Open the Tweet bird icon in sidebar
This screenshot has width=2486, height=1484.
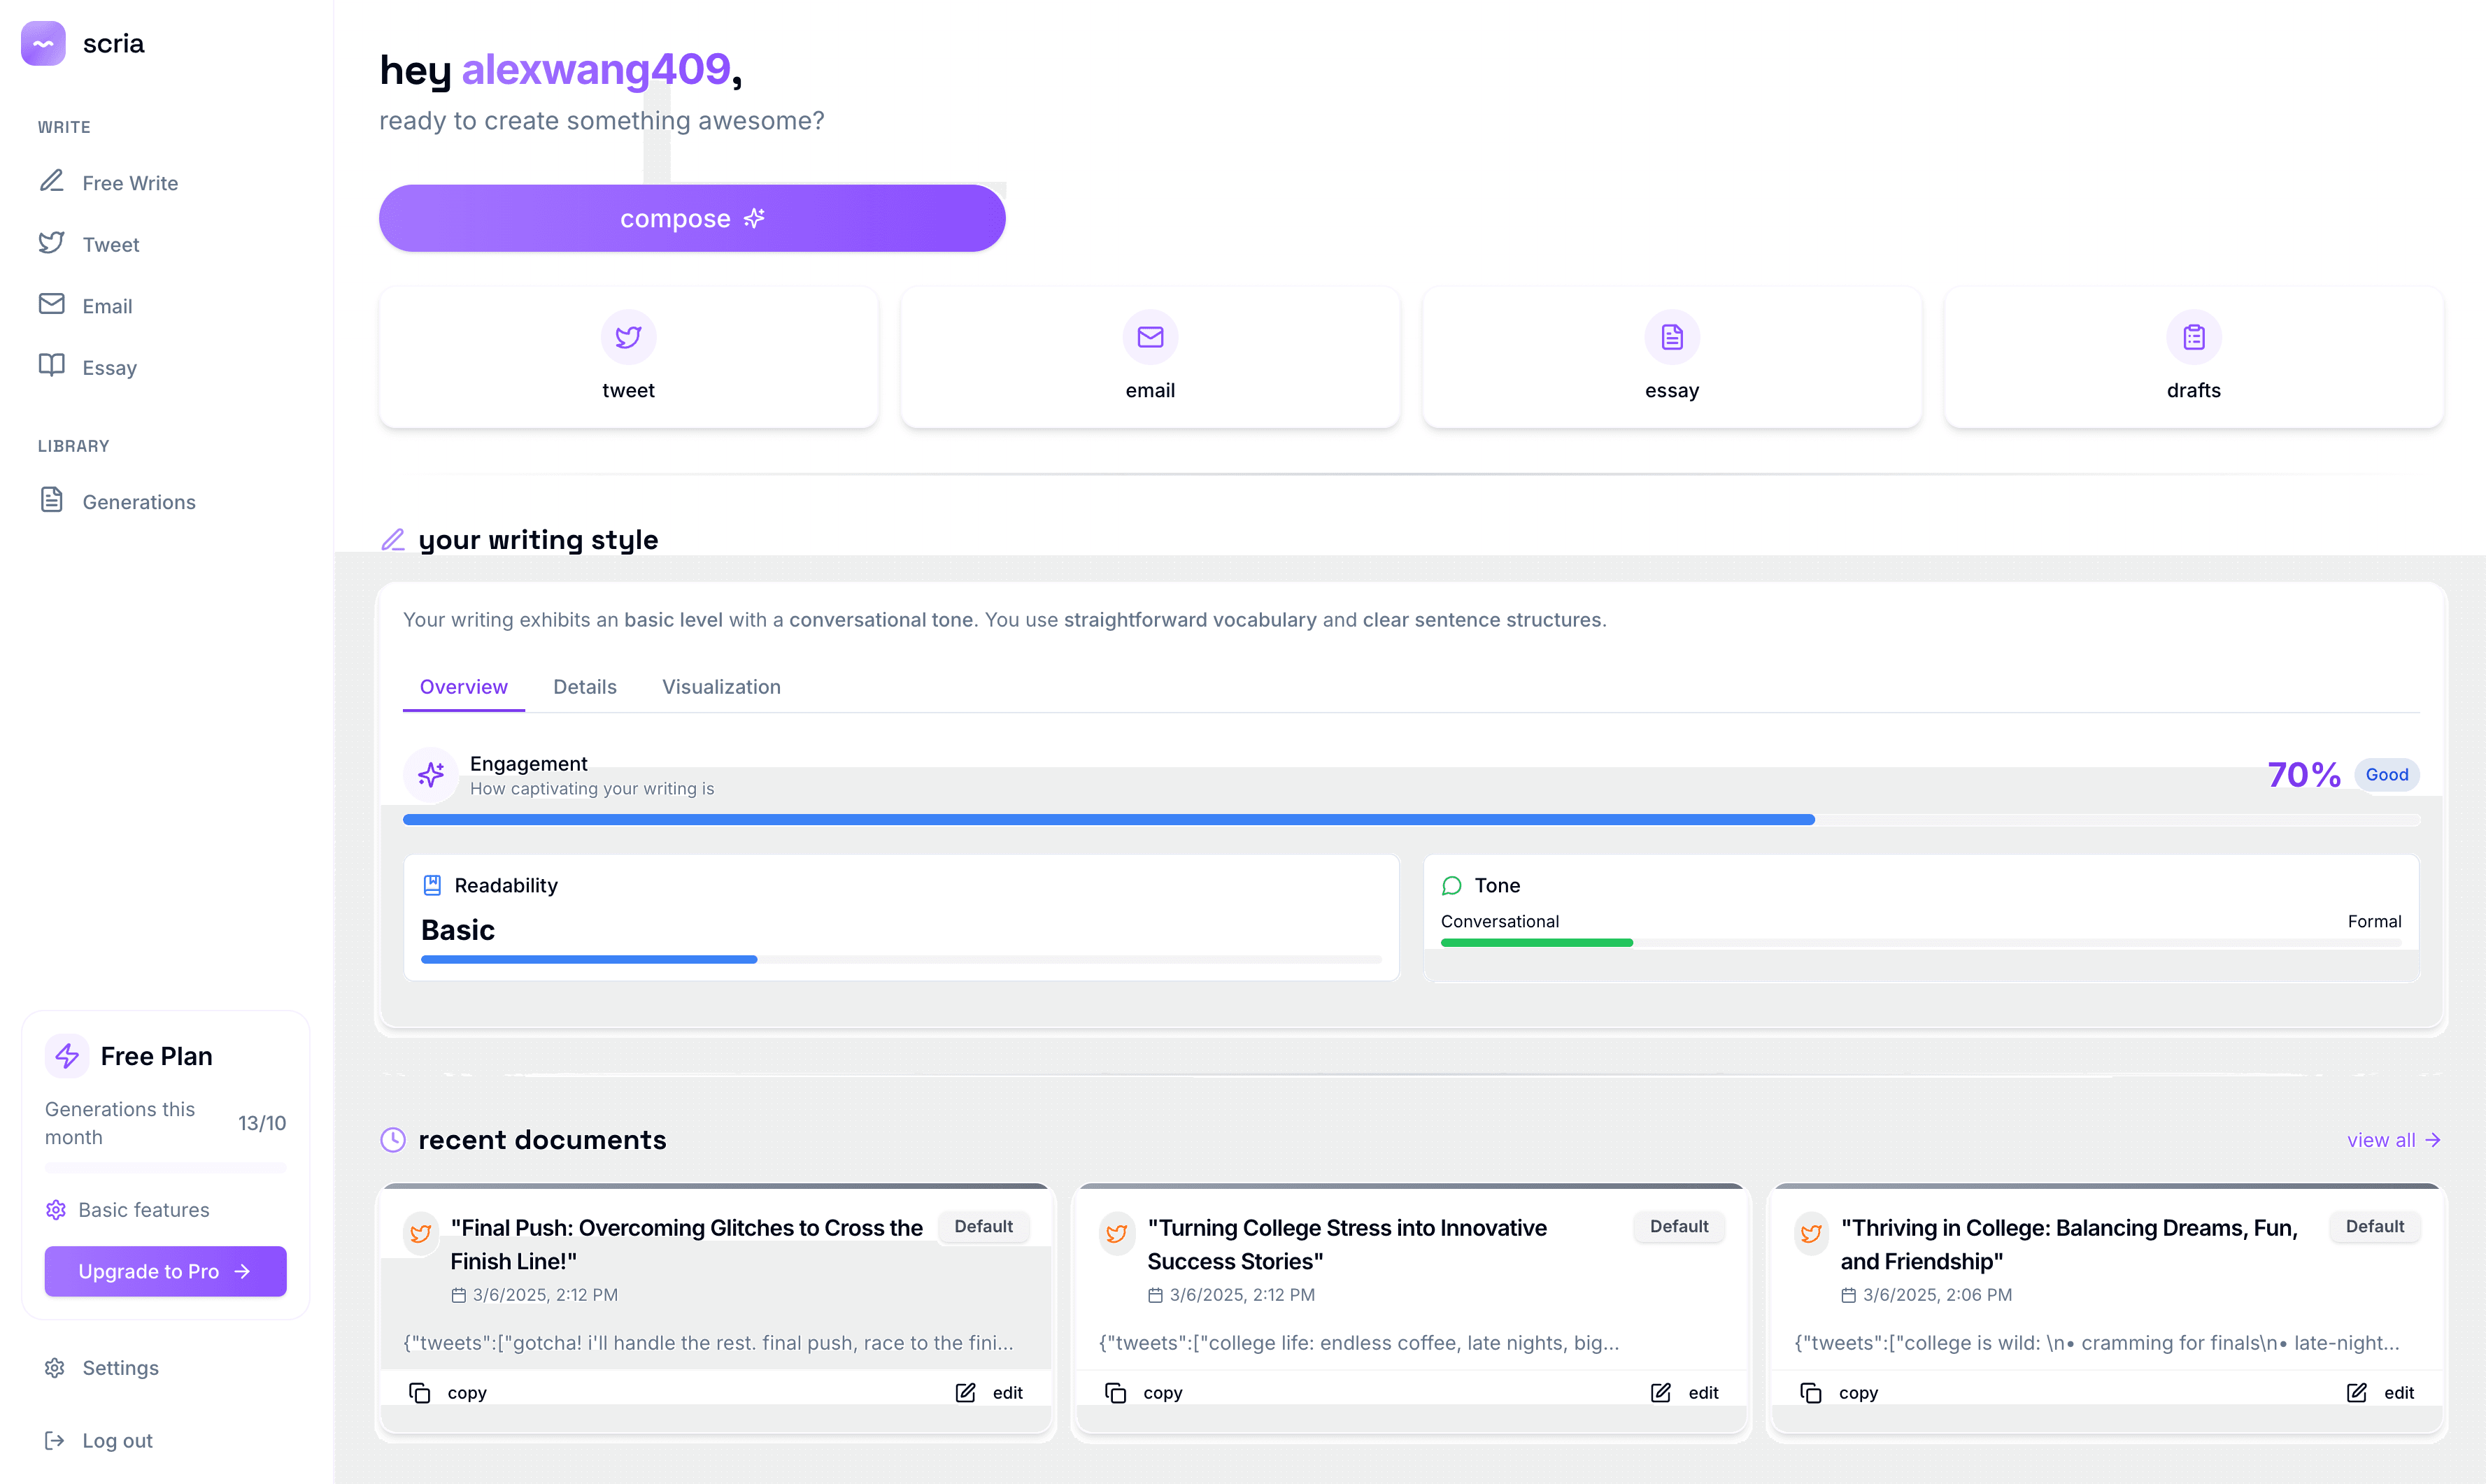pyautogui.click(x=52, y=243)
